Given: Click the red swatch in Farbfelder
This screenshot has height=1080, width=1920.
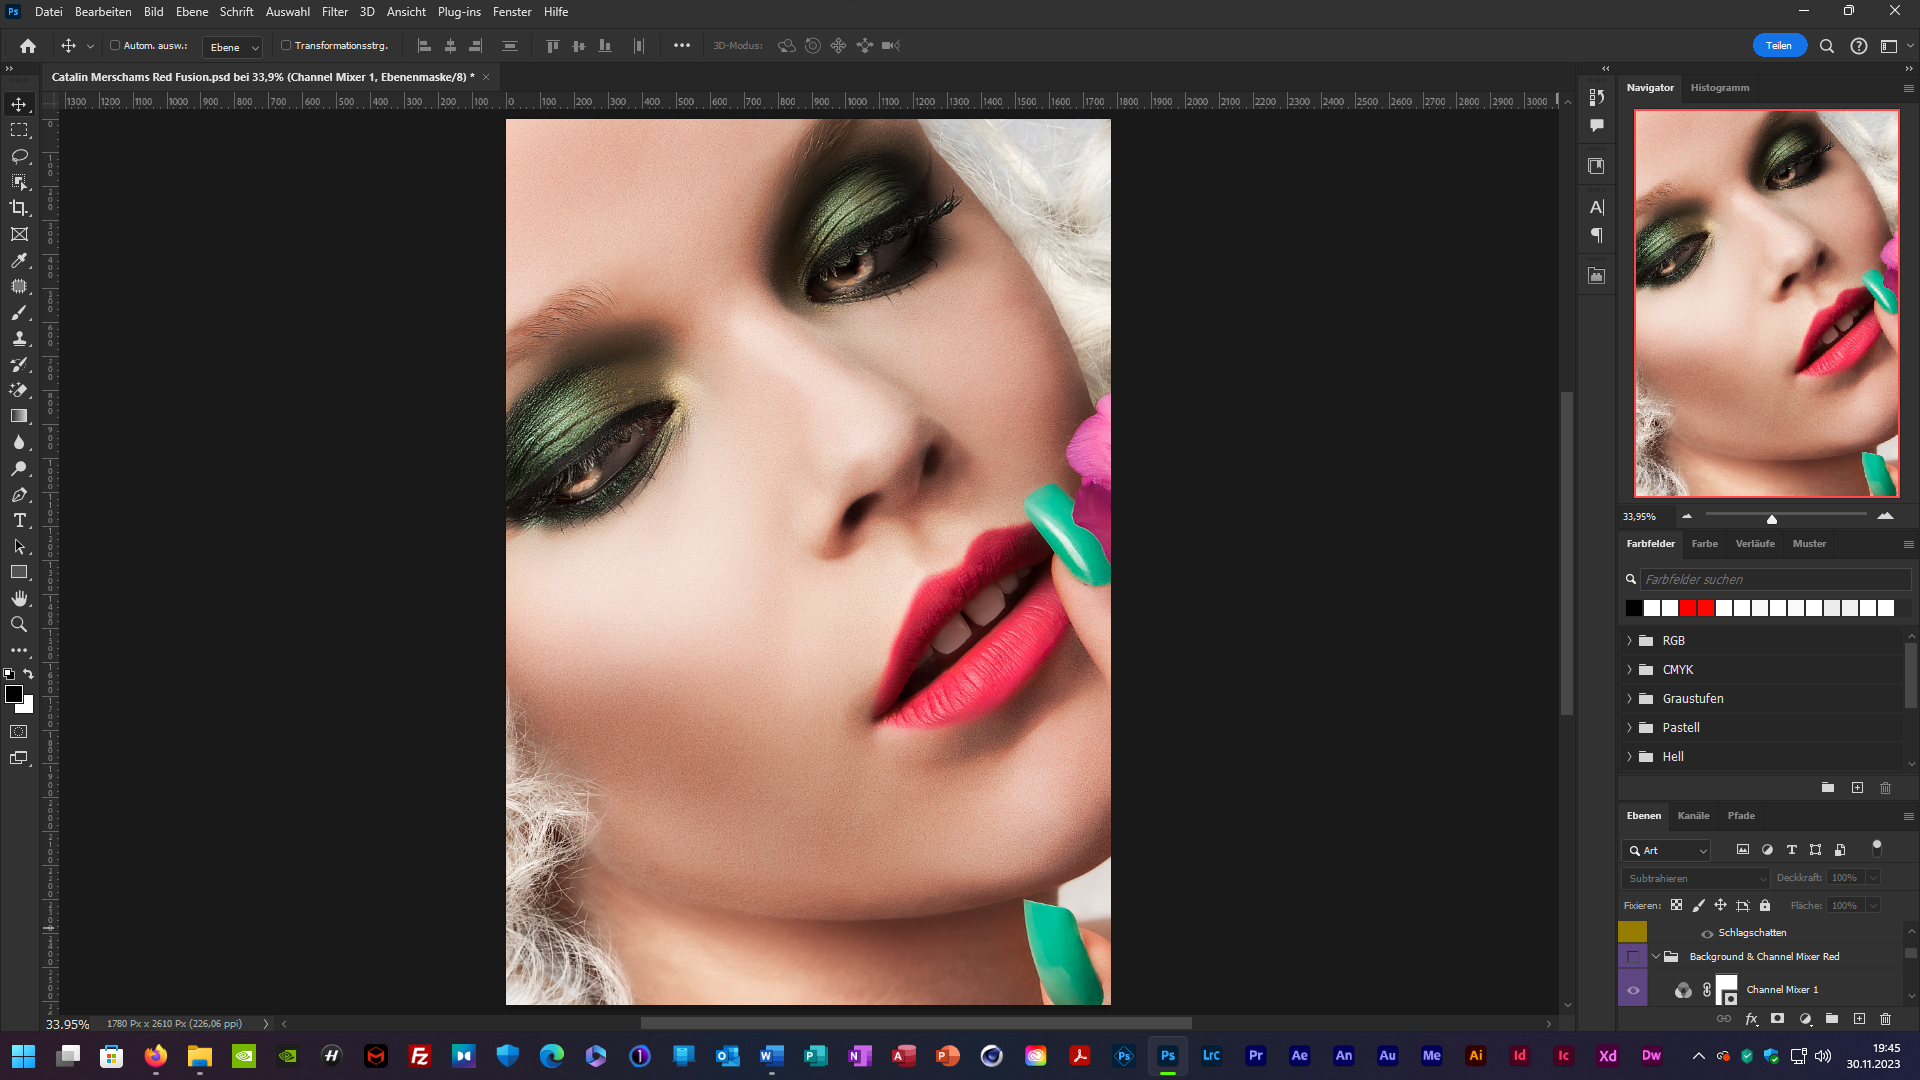Looking at the screenshot, I should click(1688, 608).
